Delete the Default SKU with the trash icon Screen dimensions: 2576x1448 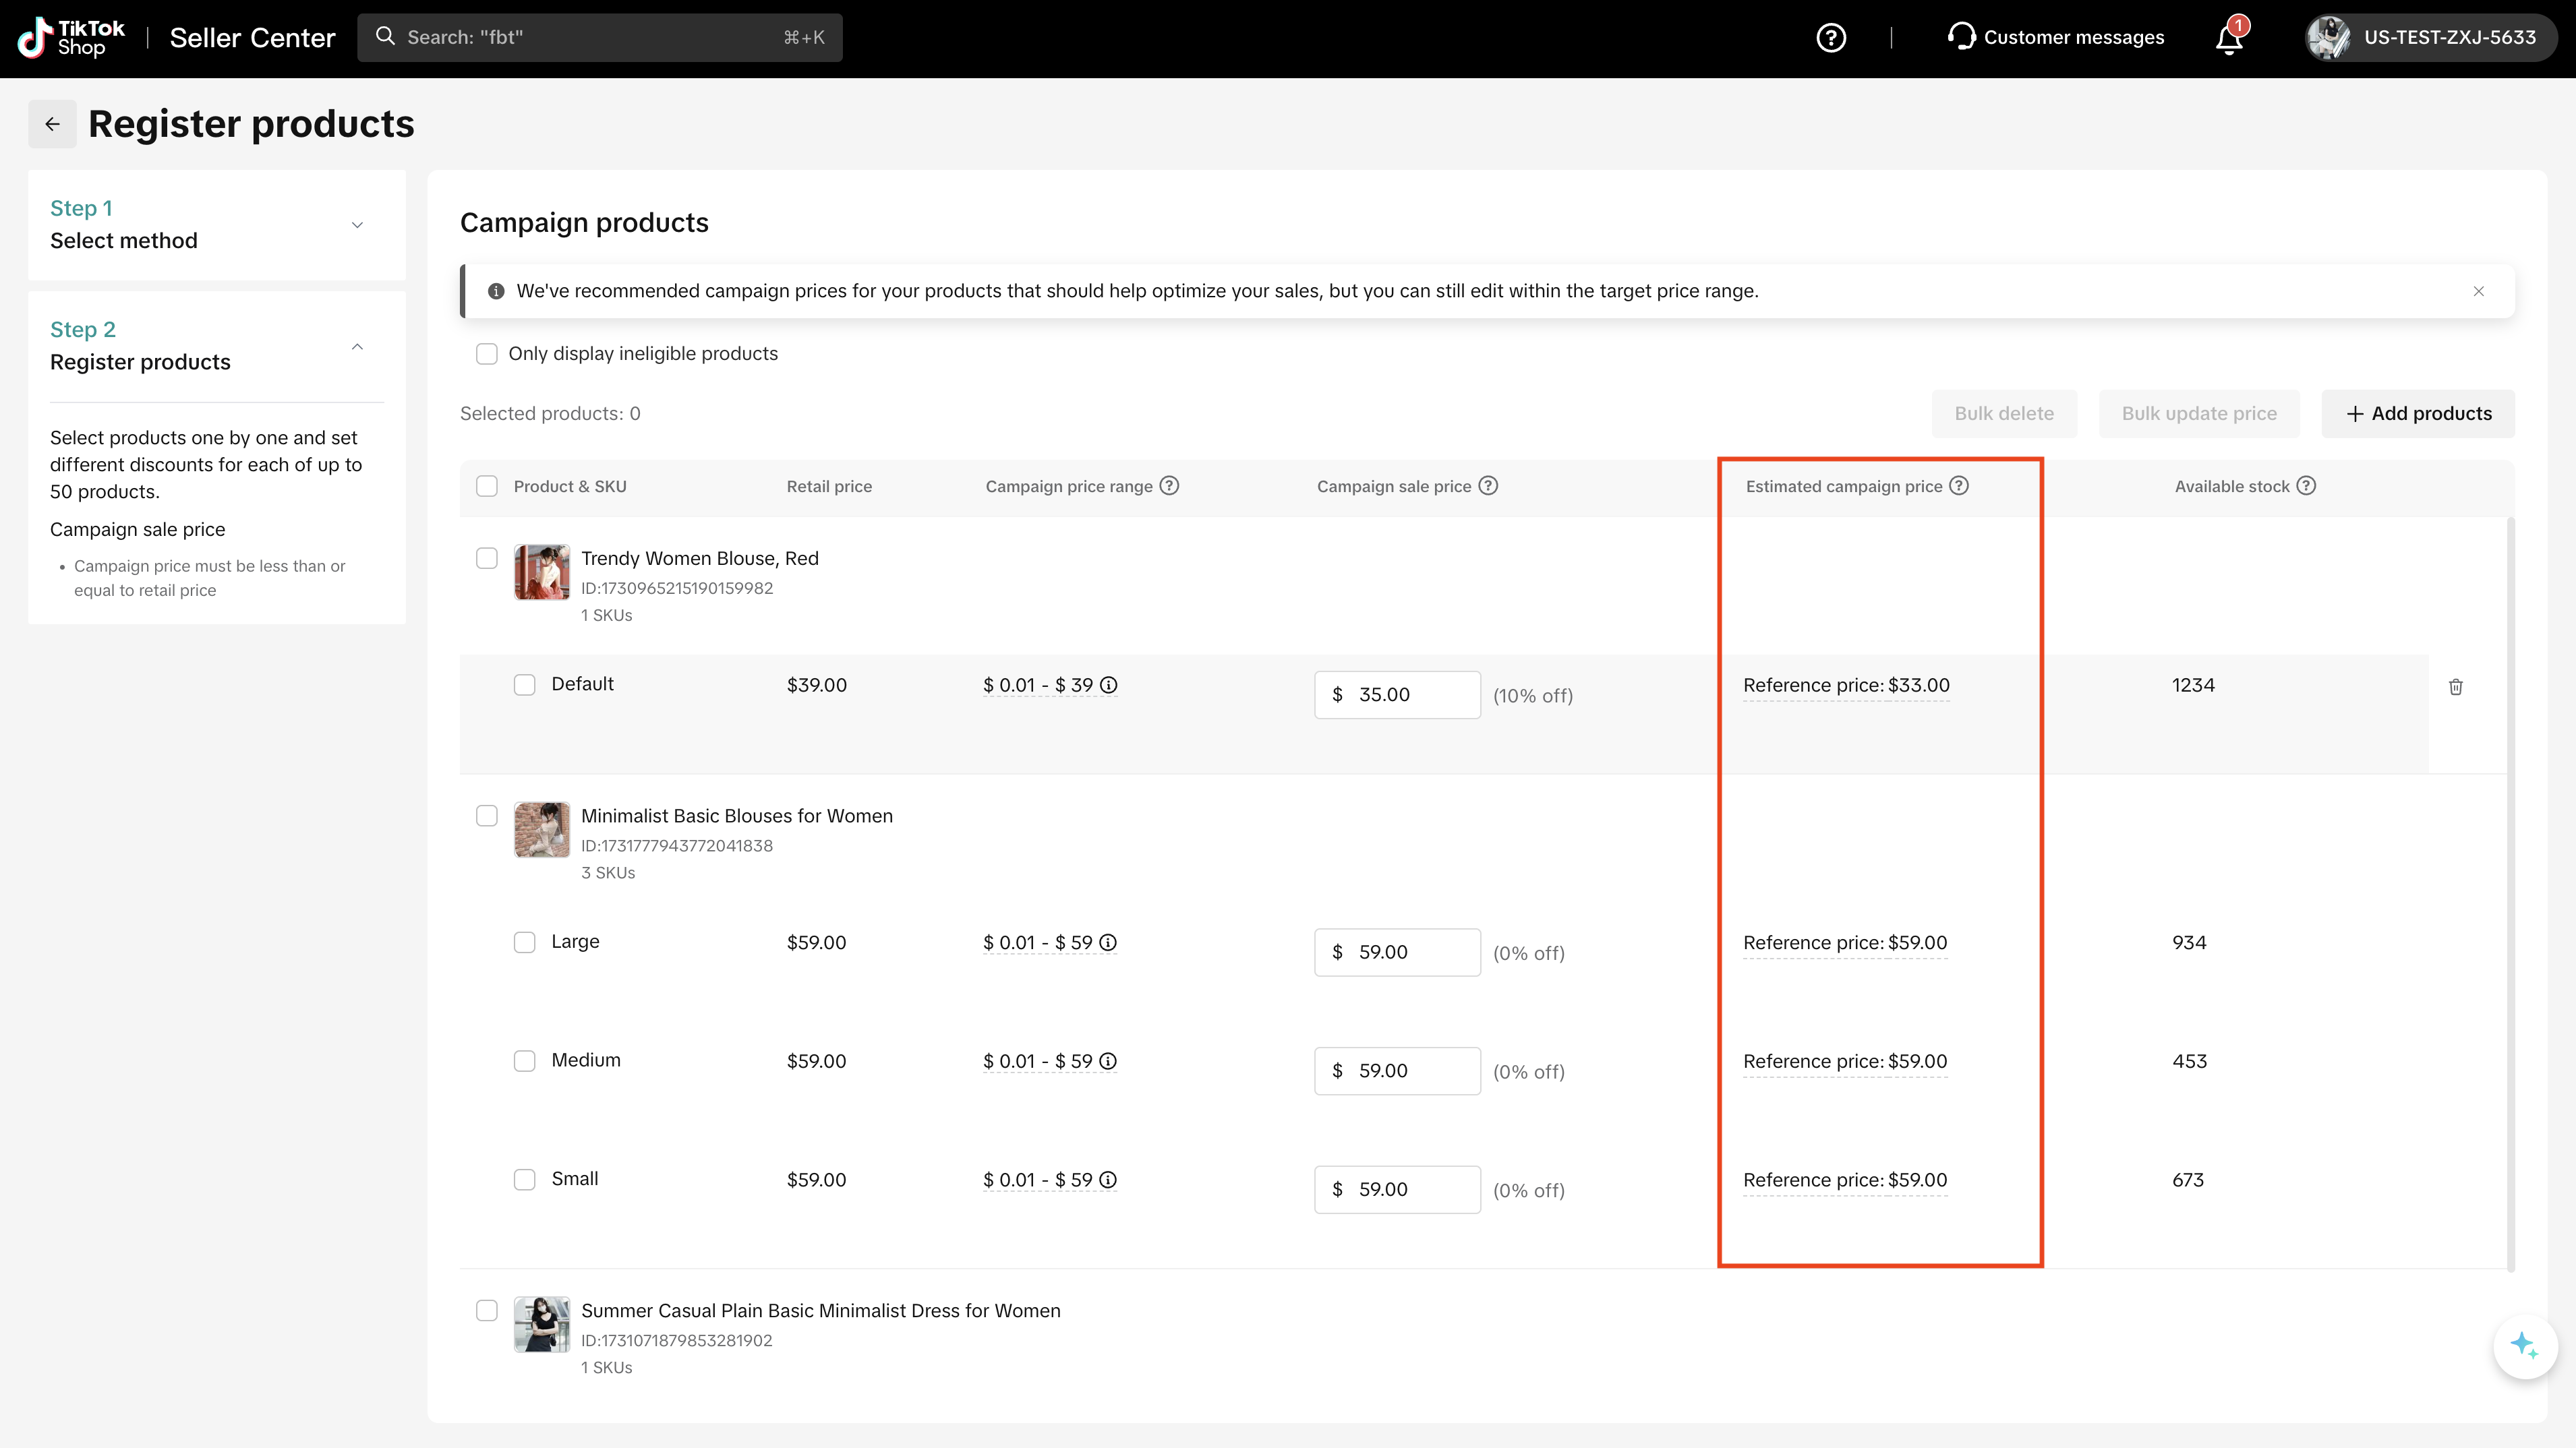coord(2455,687)
